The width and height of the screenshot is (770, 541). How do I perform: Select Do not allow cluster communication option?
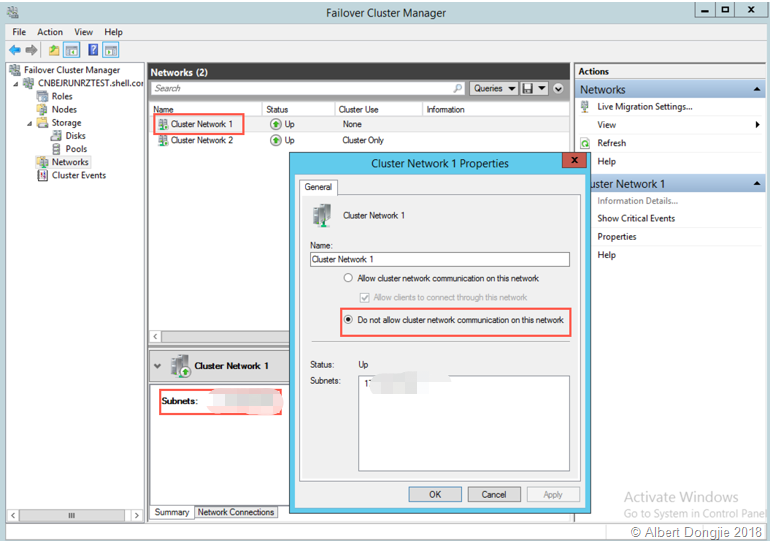point(348,320)
